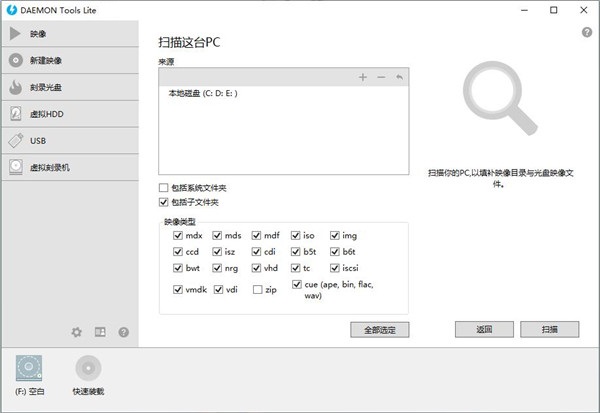Viewport: 600px width, 413px height.
Task: Click the minus icon to remove a source
Action: pyautogui.click(x=381, y=77)
